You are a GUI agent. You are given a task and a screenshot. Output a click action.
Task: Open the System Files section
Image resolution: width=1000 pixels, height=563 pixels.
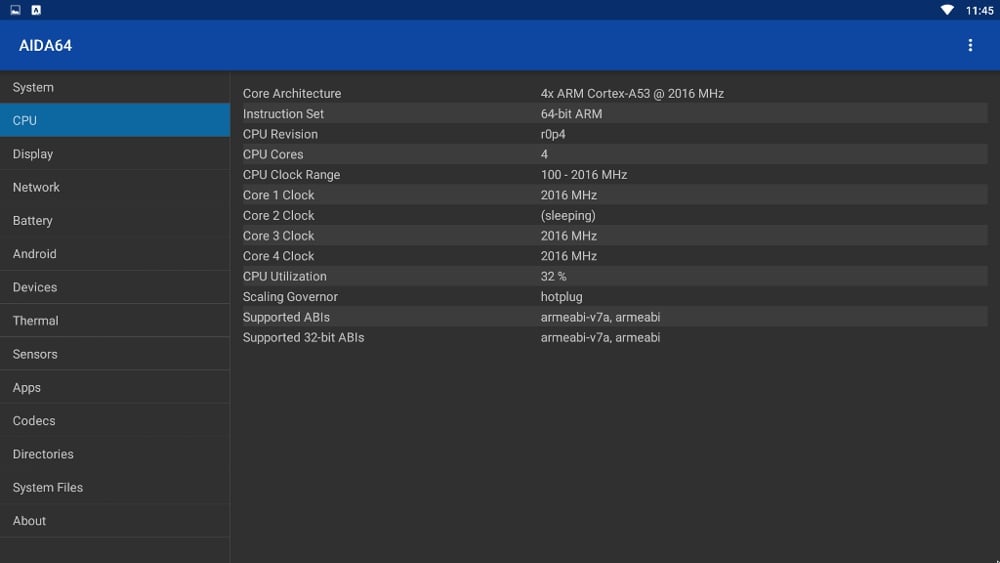[x=115, y=487]
